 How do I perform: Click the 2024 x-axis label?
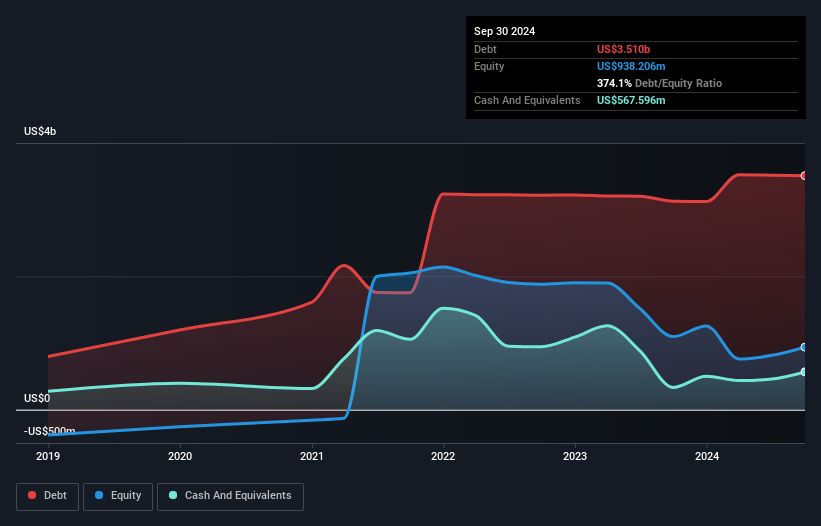[707, 456]
